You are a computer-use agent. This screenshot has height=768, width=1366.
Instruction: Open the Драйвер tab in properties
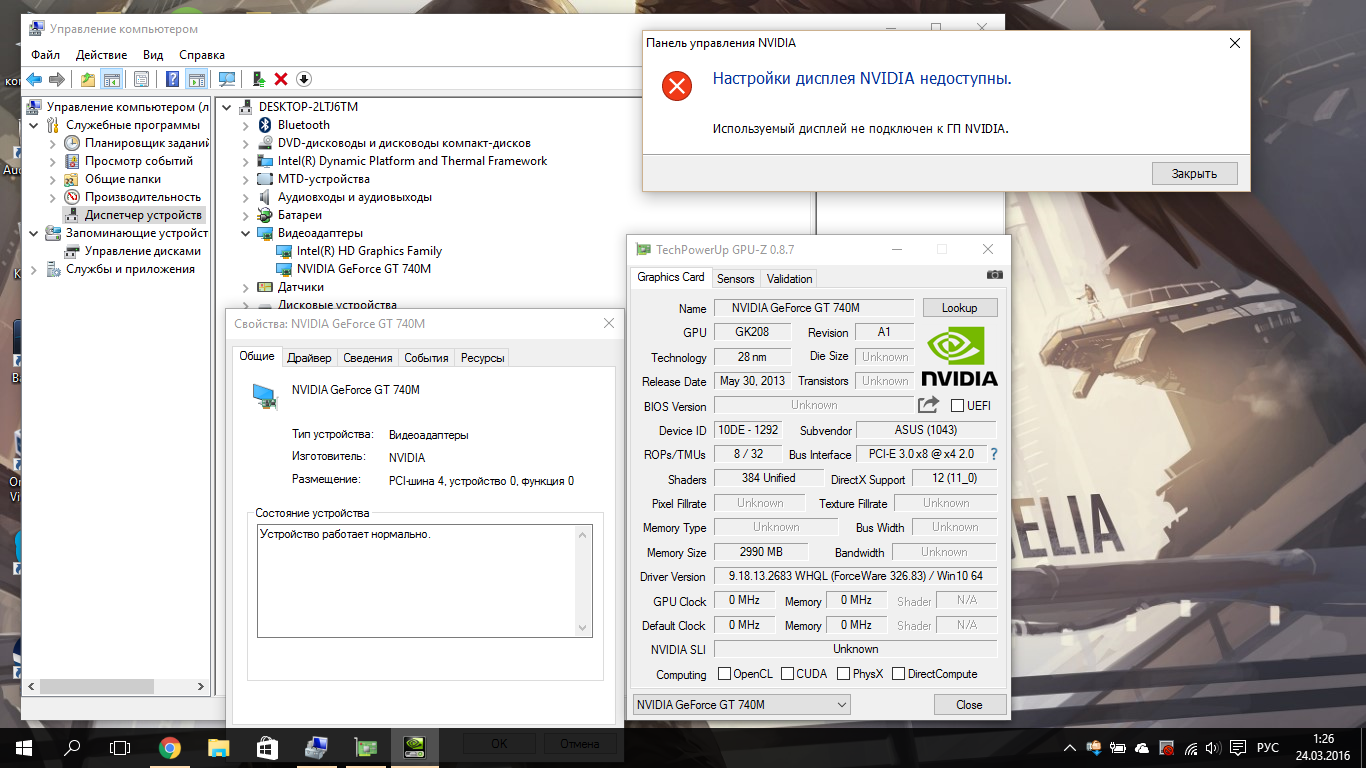pyautogui.click(x=309, y=358)
